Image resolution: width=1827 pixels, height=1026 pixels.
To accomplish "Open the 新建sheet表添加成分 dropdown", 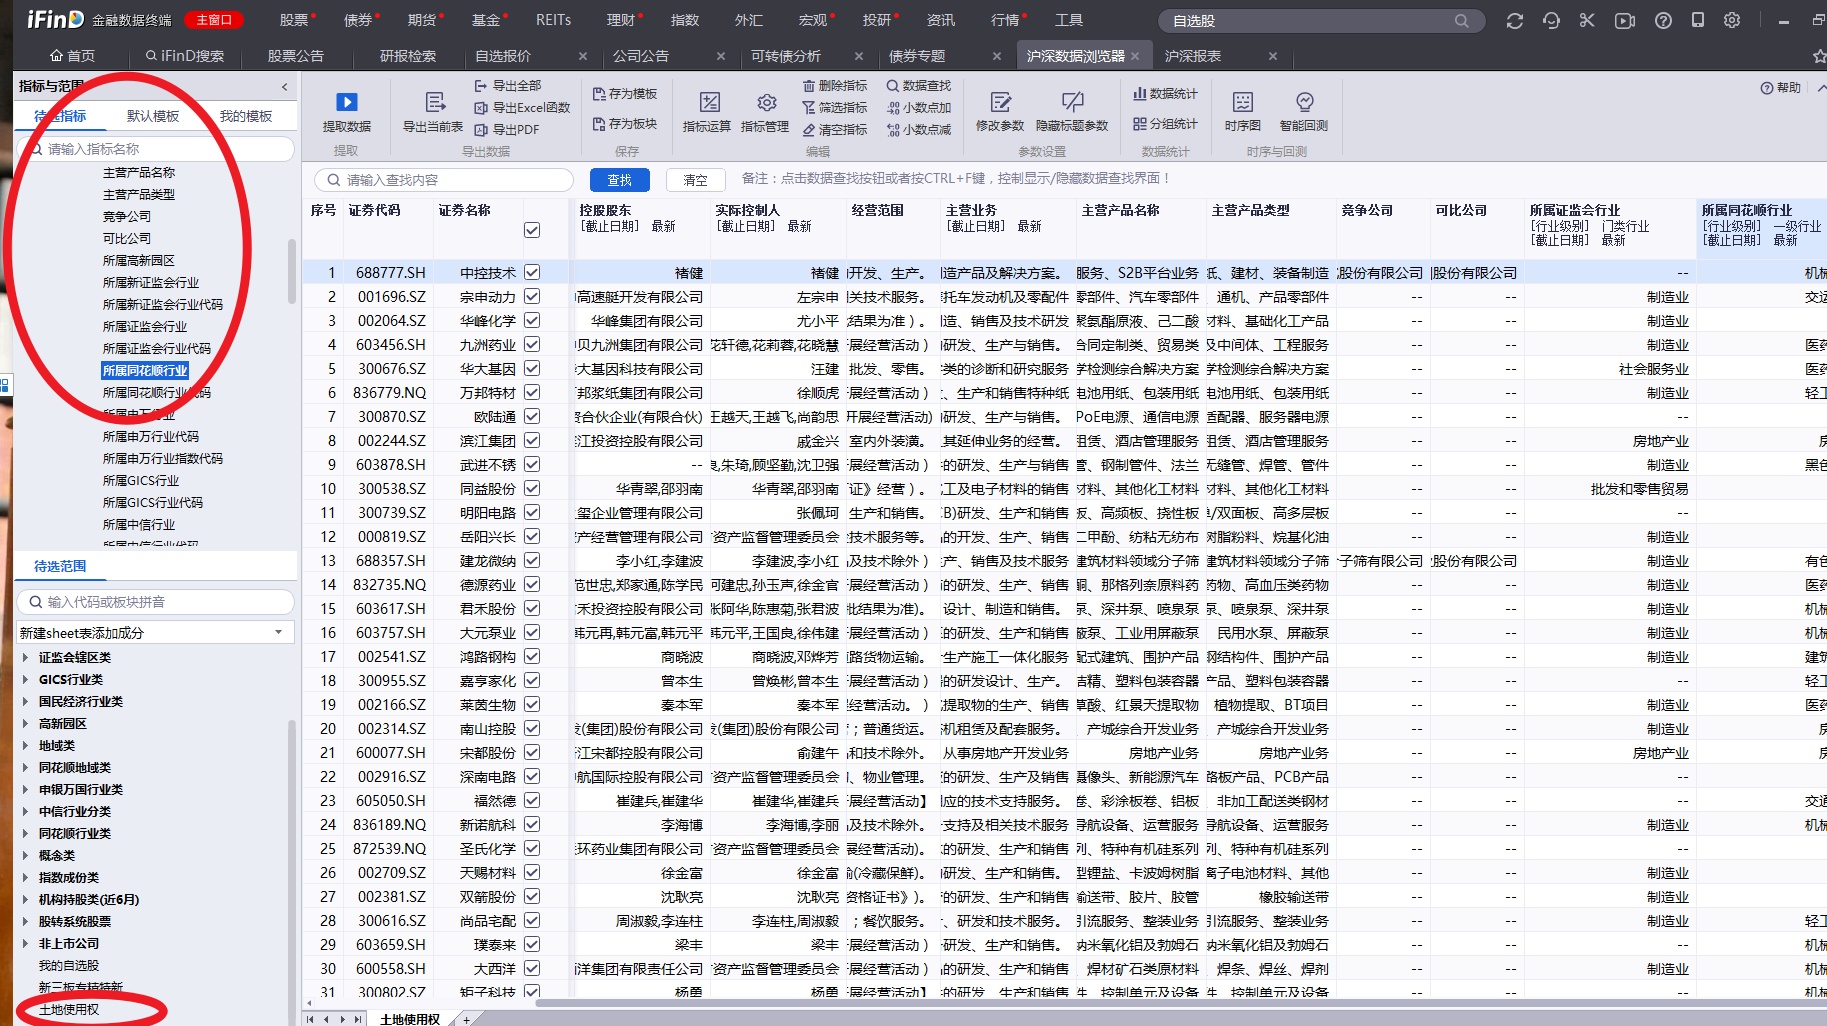I will tap(278, 632).
